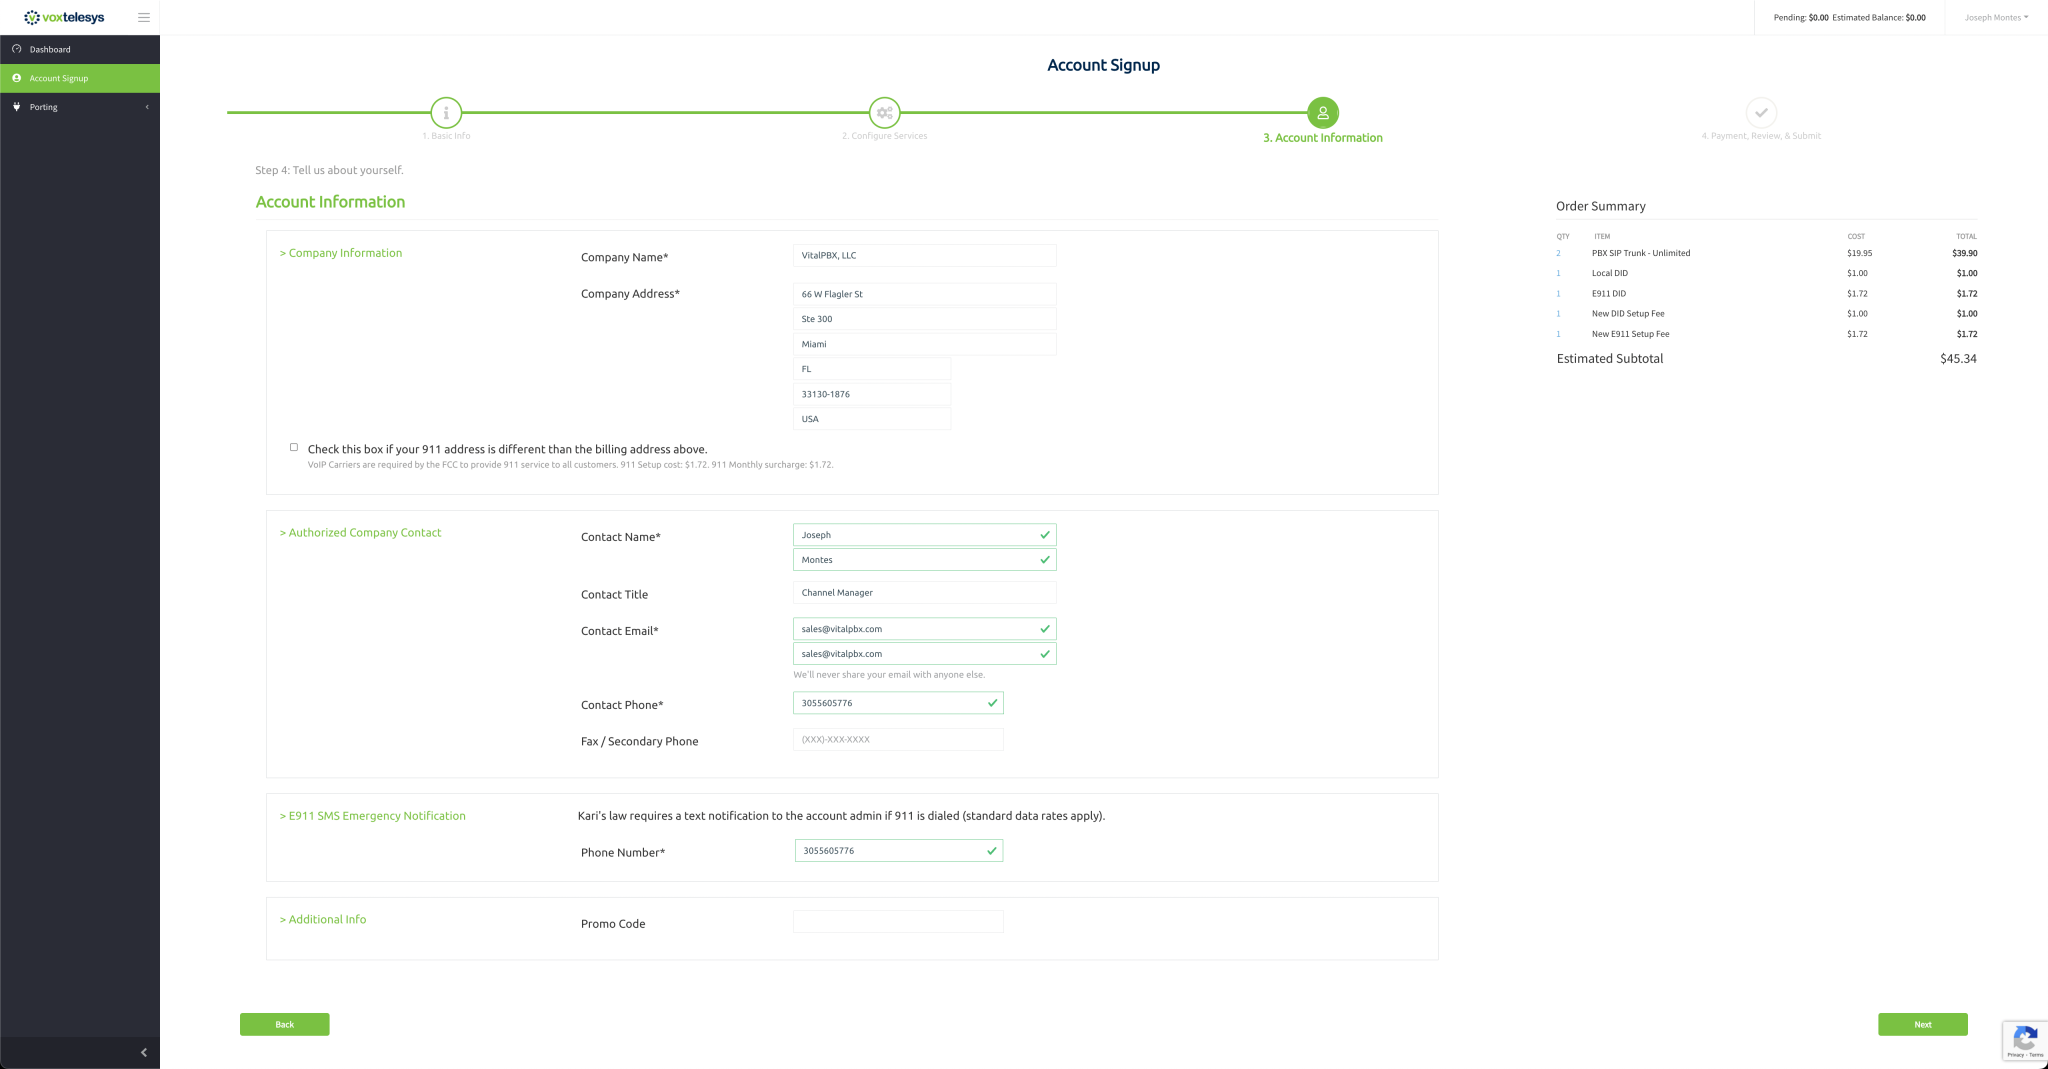Click the Next button

(x=1922, y=1024)
